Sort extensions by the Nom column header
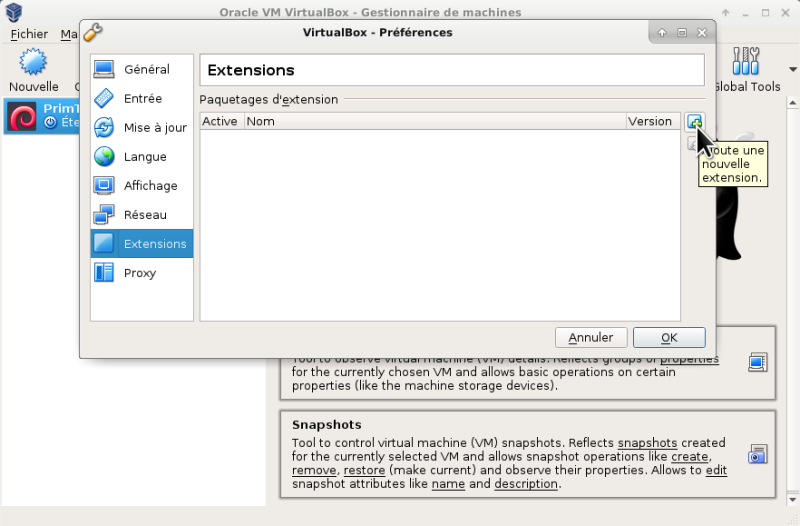 (x=435, y=121)
